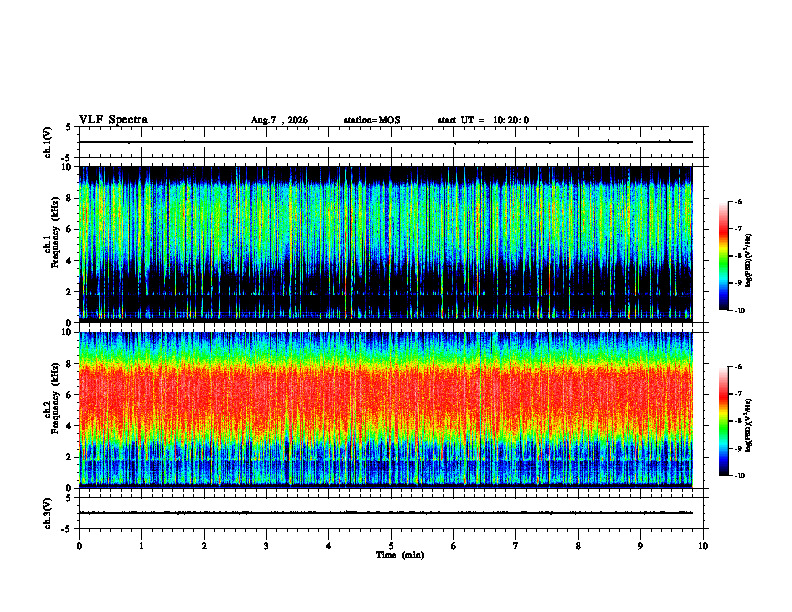
Task: Click the "-8" tick on ch.2 colorbar
Action: (x=738, y=422)
